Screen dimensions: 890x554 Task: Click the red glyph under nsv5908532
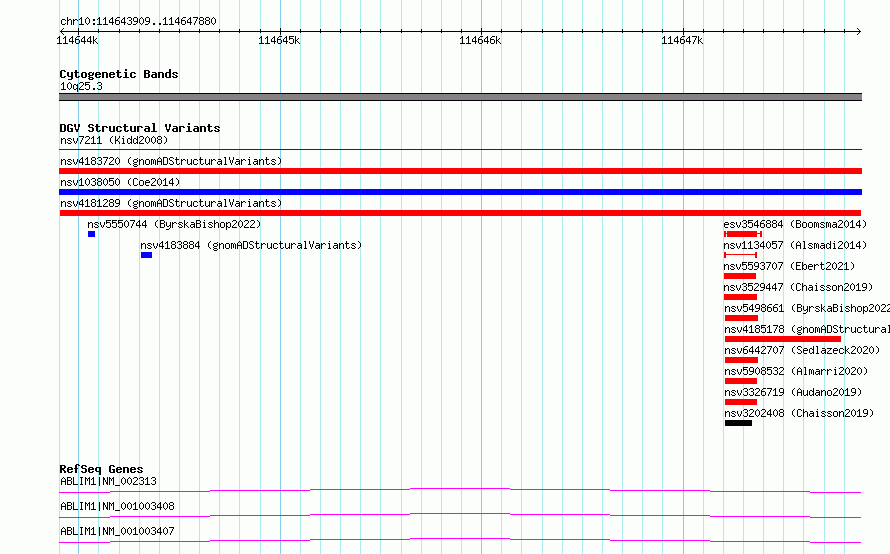pos(741,381)
